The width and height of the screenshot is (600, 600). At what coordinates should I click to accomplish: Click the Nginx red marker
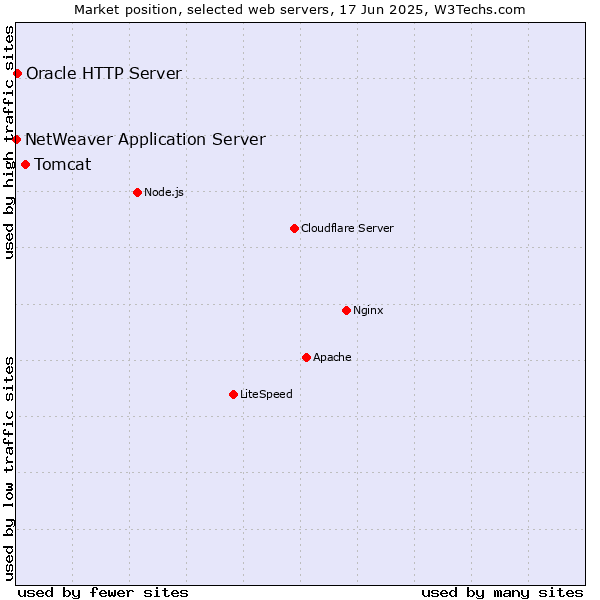click(346, 310)
